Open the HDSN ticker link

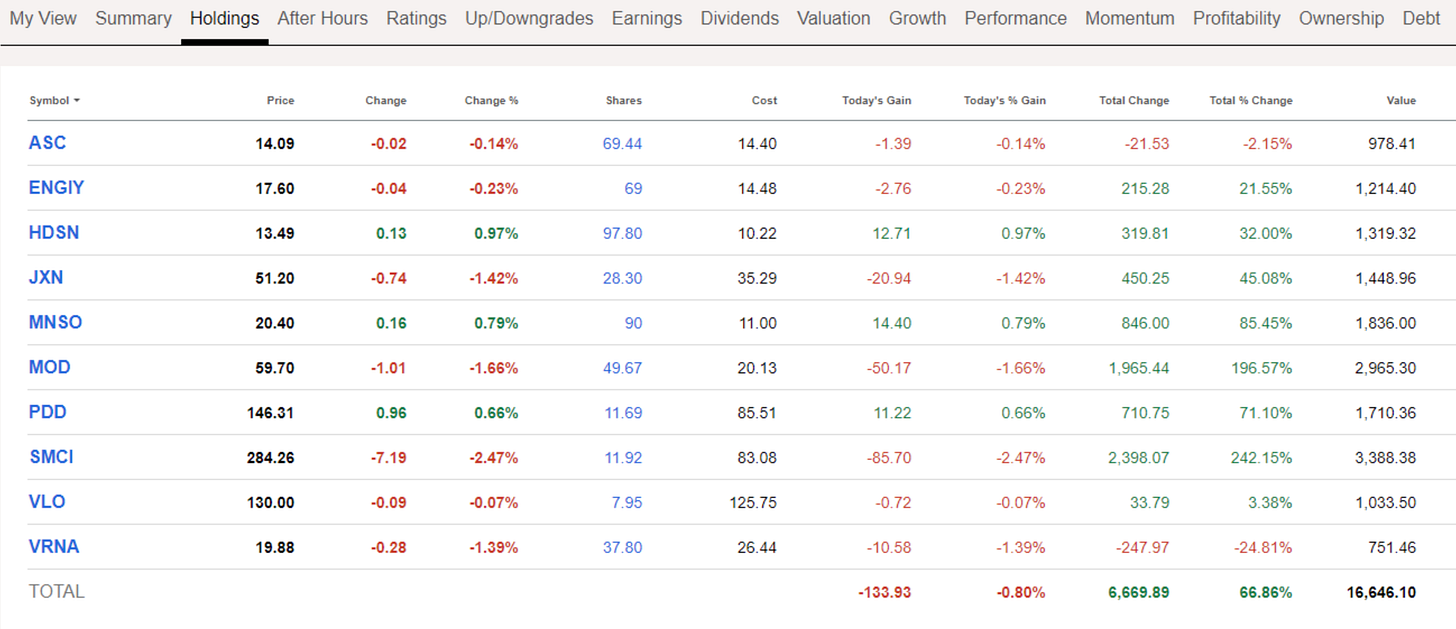click(54, 233)
